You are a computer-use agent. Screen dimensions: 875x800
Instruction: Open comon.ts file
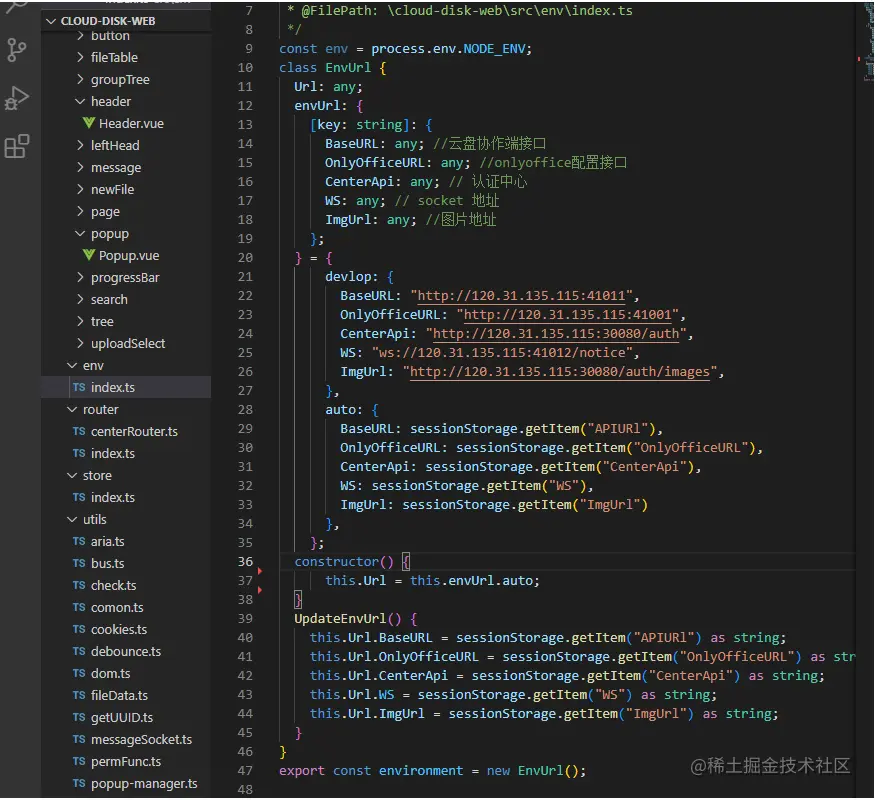(117, 608)
